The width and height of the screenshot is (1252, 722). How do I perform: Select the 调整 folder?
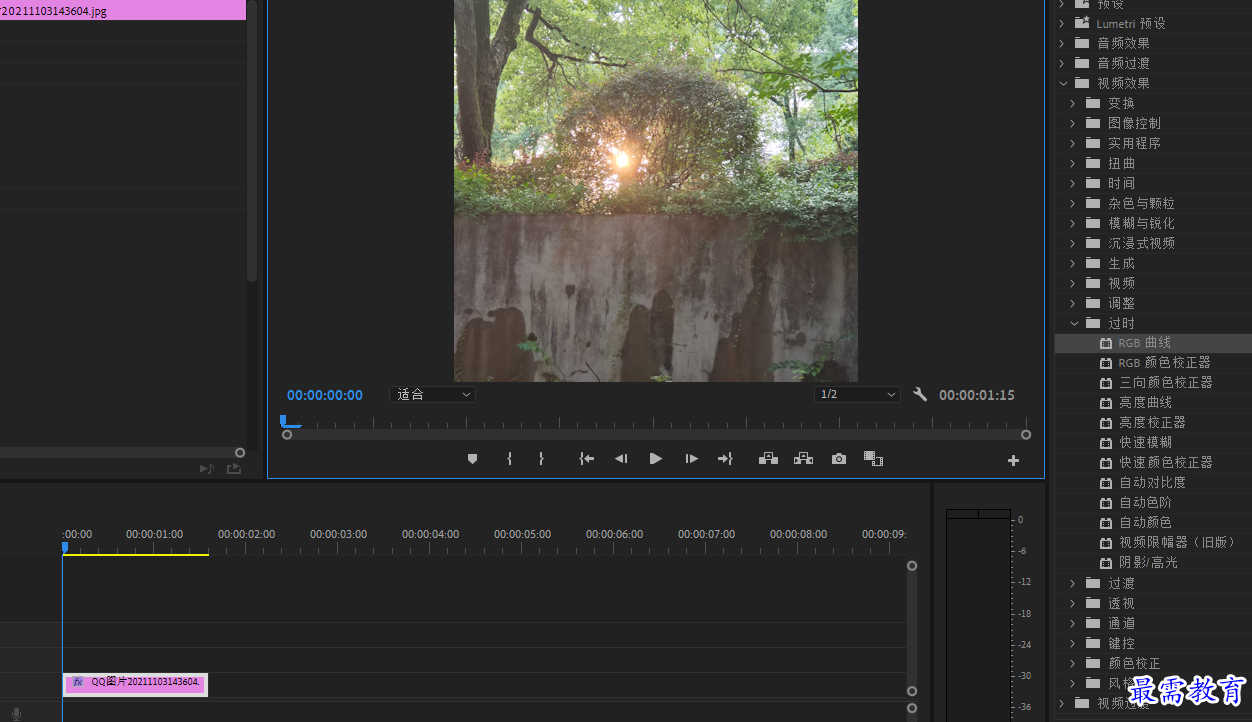(1121, 303)
